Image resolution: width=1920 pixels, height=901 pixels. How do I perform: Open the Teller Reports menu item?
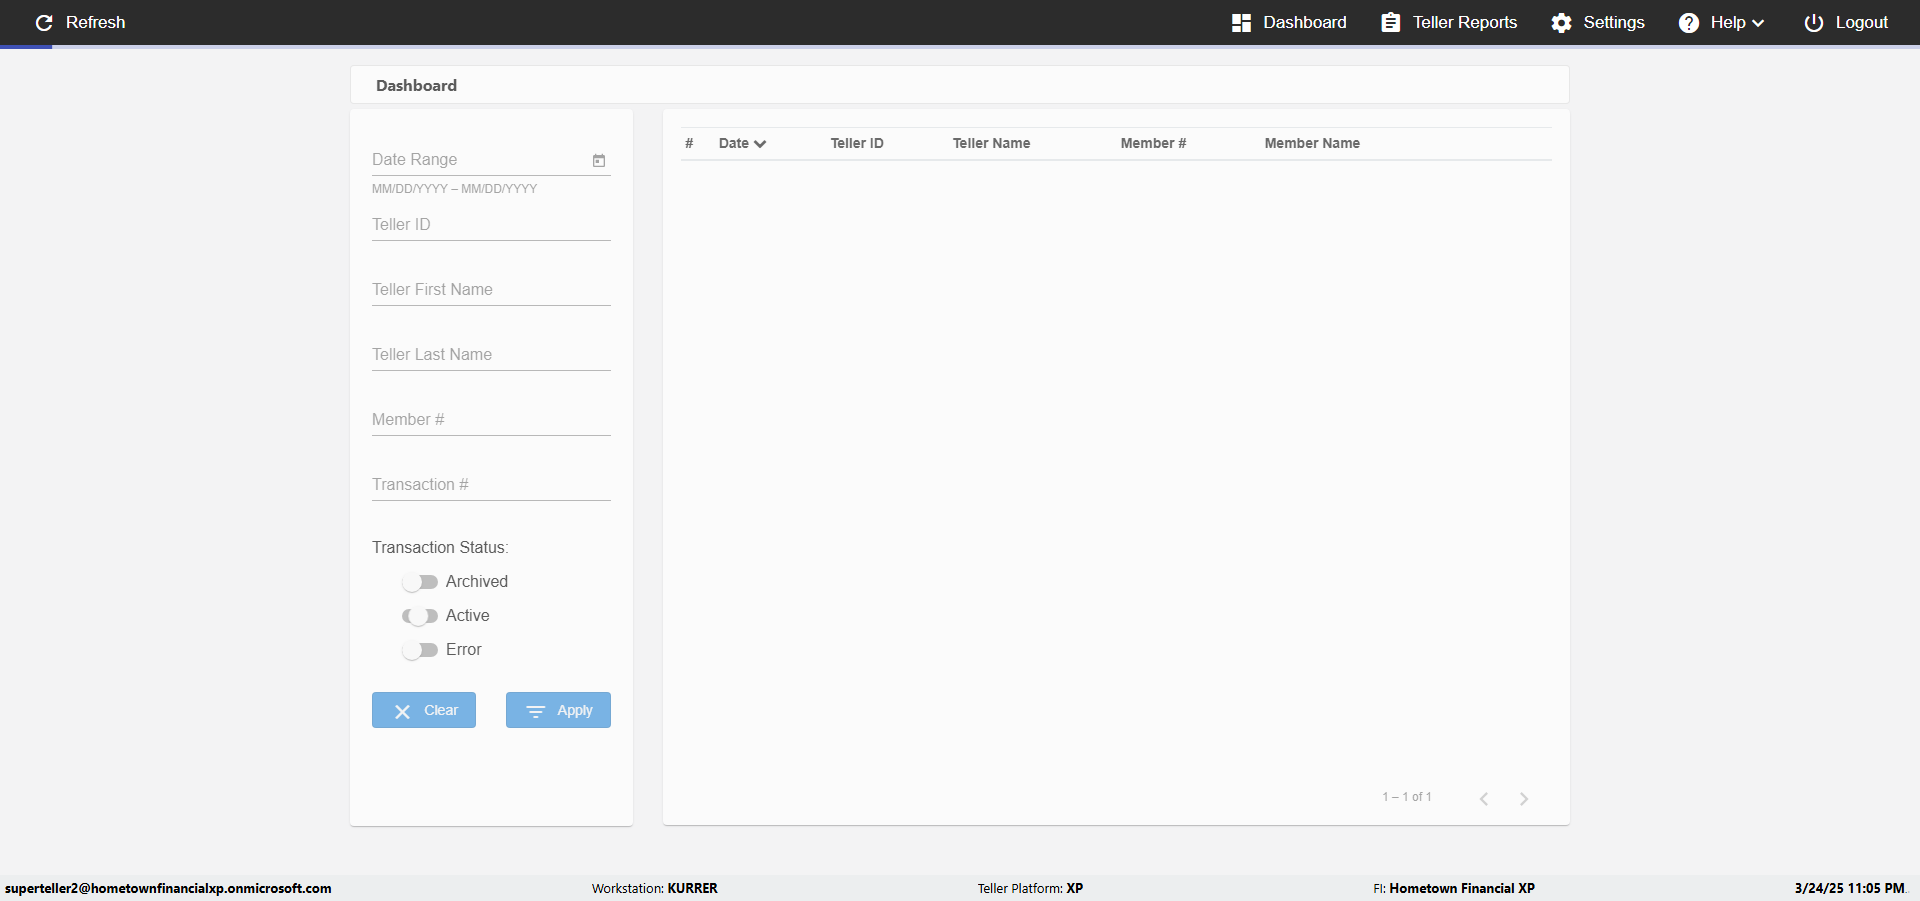pos(1449,22)
